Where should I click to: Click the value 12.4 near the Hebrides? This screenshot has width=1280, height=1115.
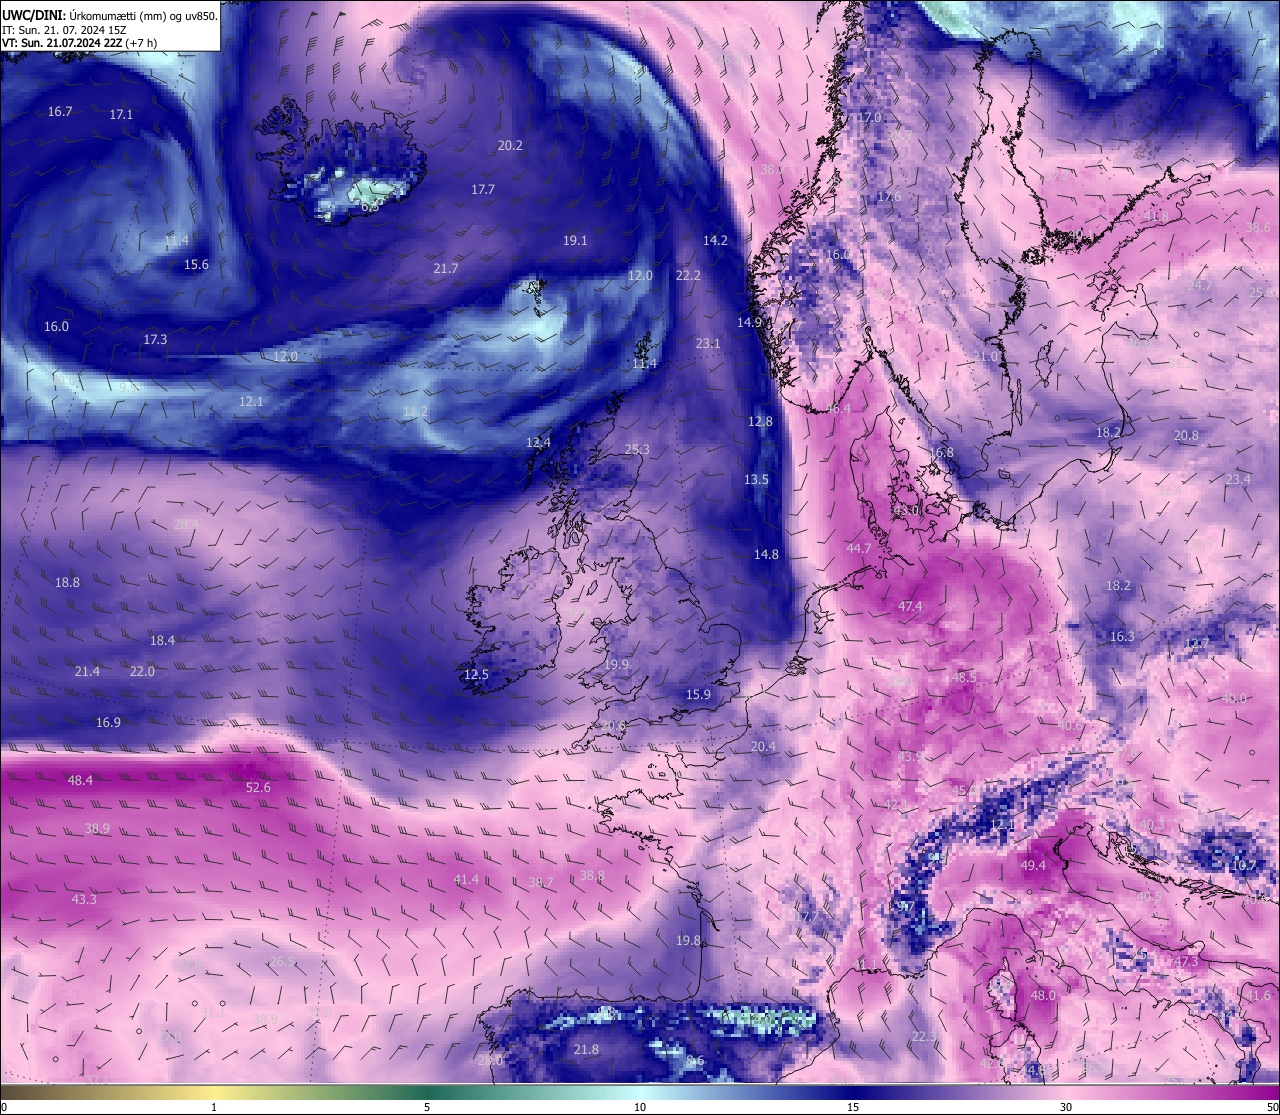[x=538, y=443]
